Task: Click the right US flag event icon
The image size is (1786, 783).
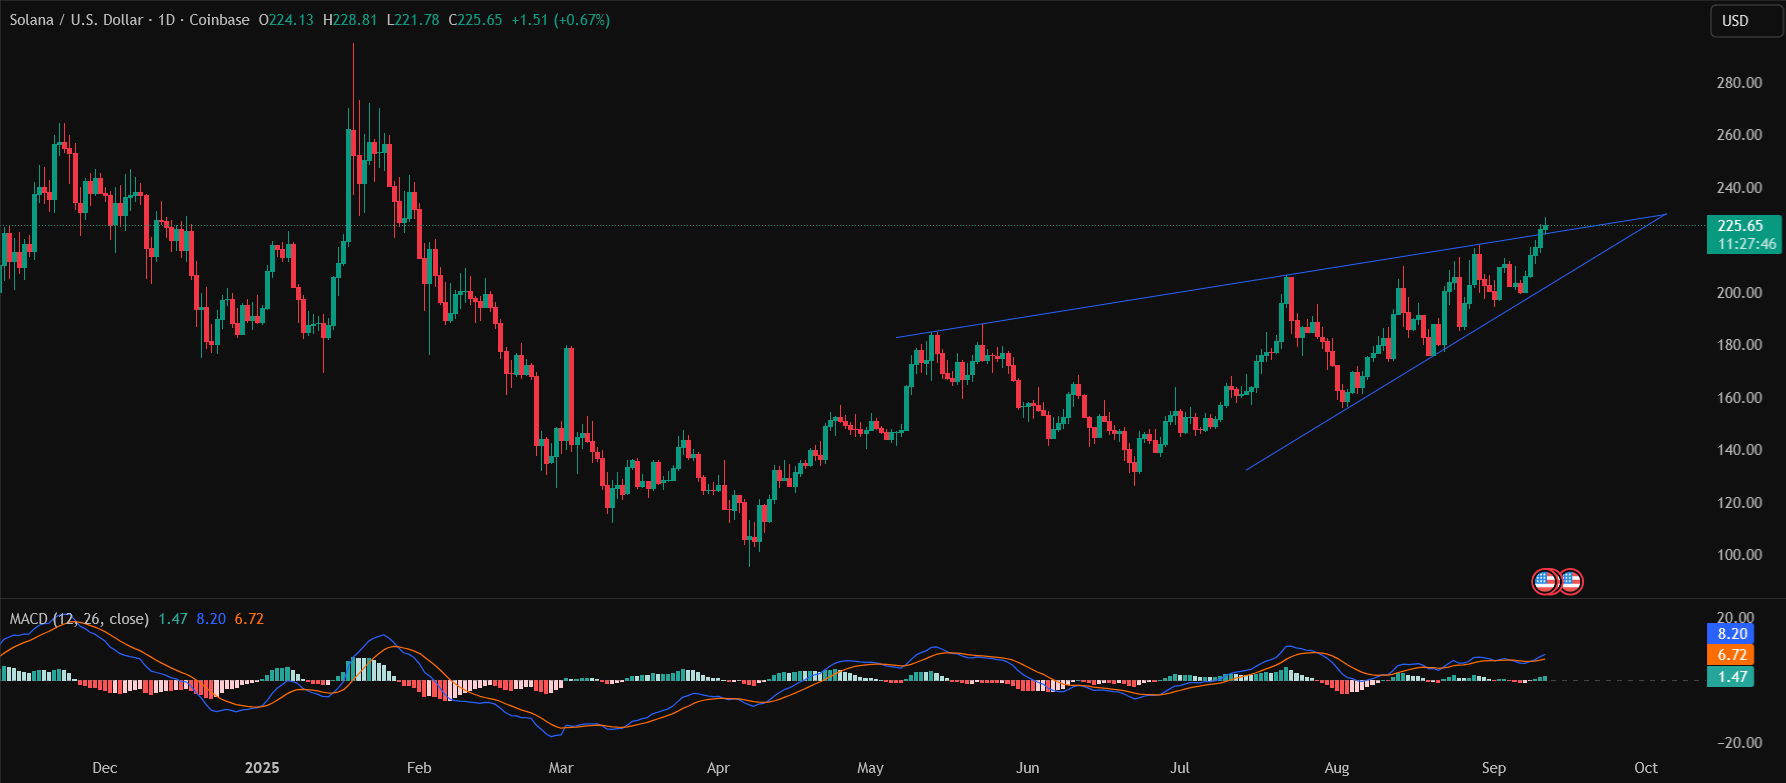Action: coord(1571,581)
